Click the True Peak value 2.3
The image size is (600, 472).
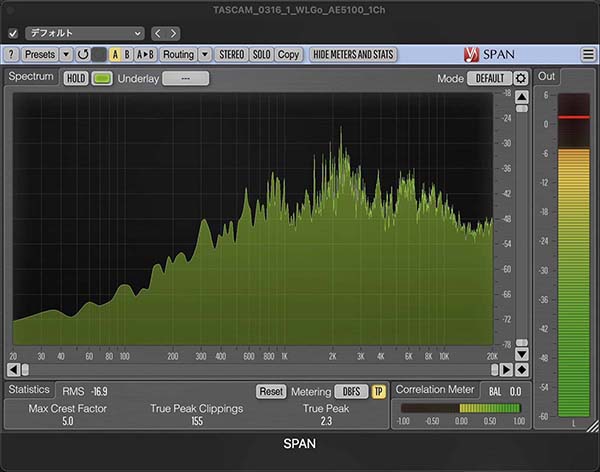point(326,421)
